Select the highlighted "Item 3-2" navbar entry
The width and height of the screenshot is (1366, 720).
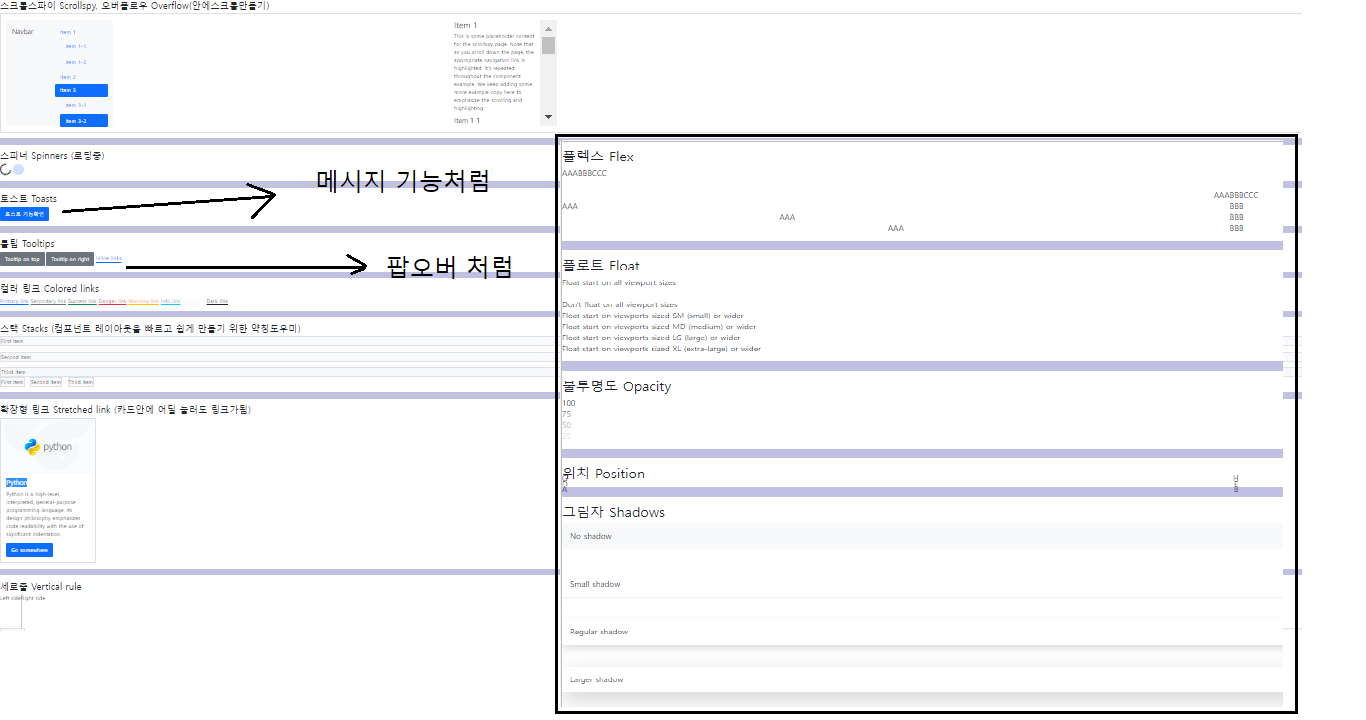click(x=82, y=121)
